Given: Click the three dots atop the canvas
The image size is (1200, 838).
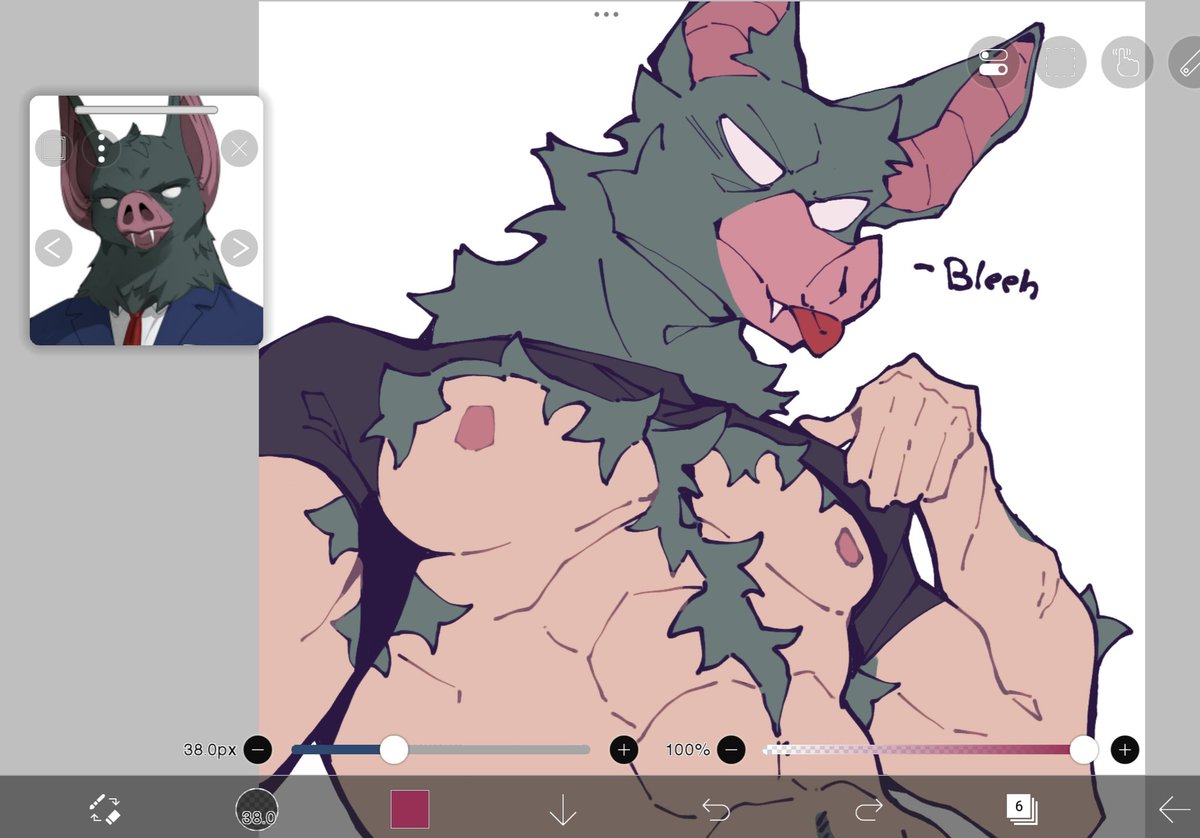Looking at the screenshot, I should pos(606,14).
